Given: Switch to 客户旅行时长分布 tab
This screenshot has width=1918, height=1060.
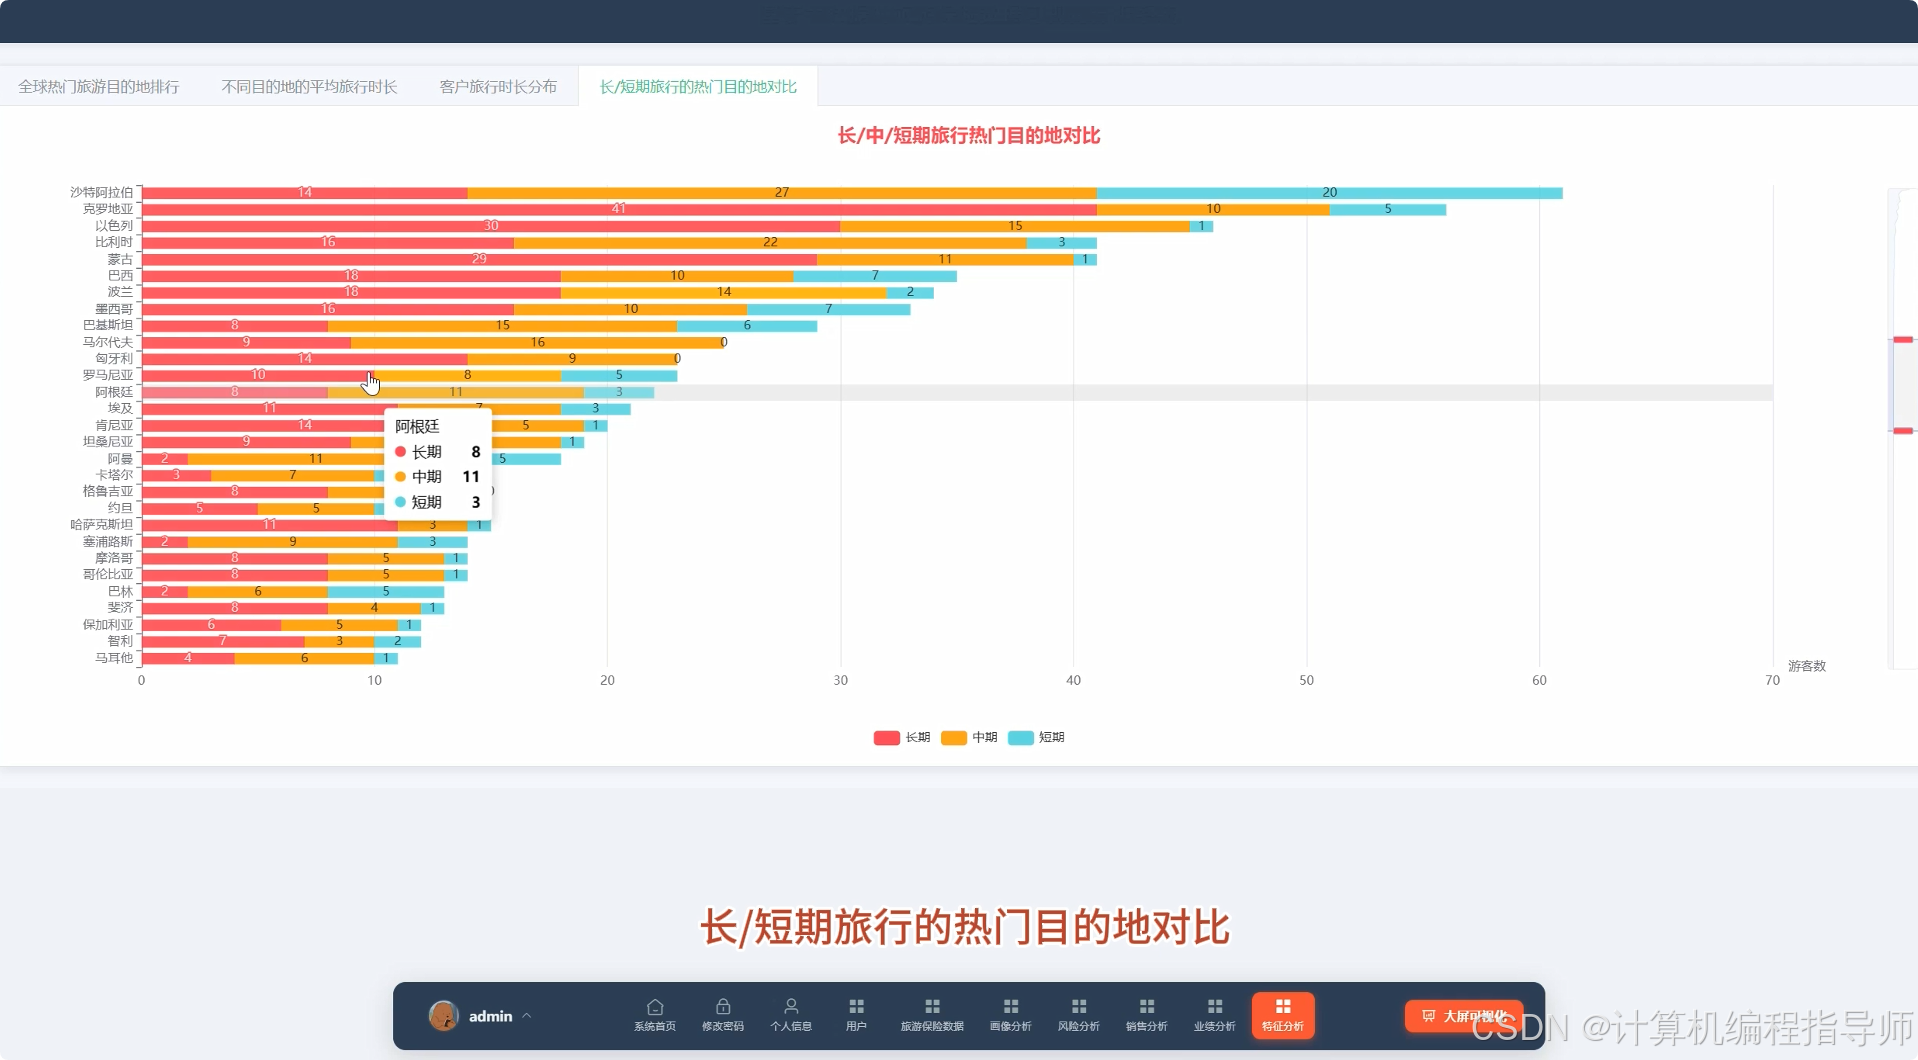Looking at the screenshot, I should point(498,87).
